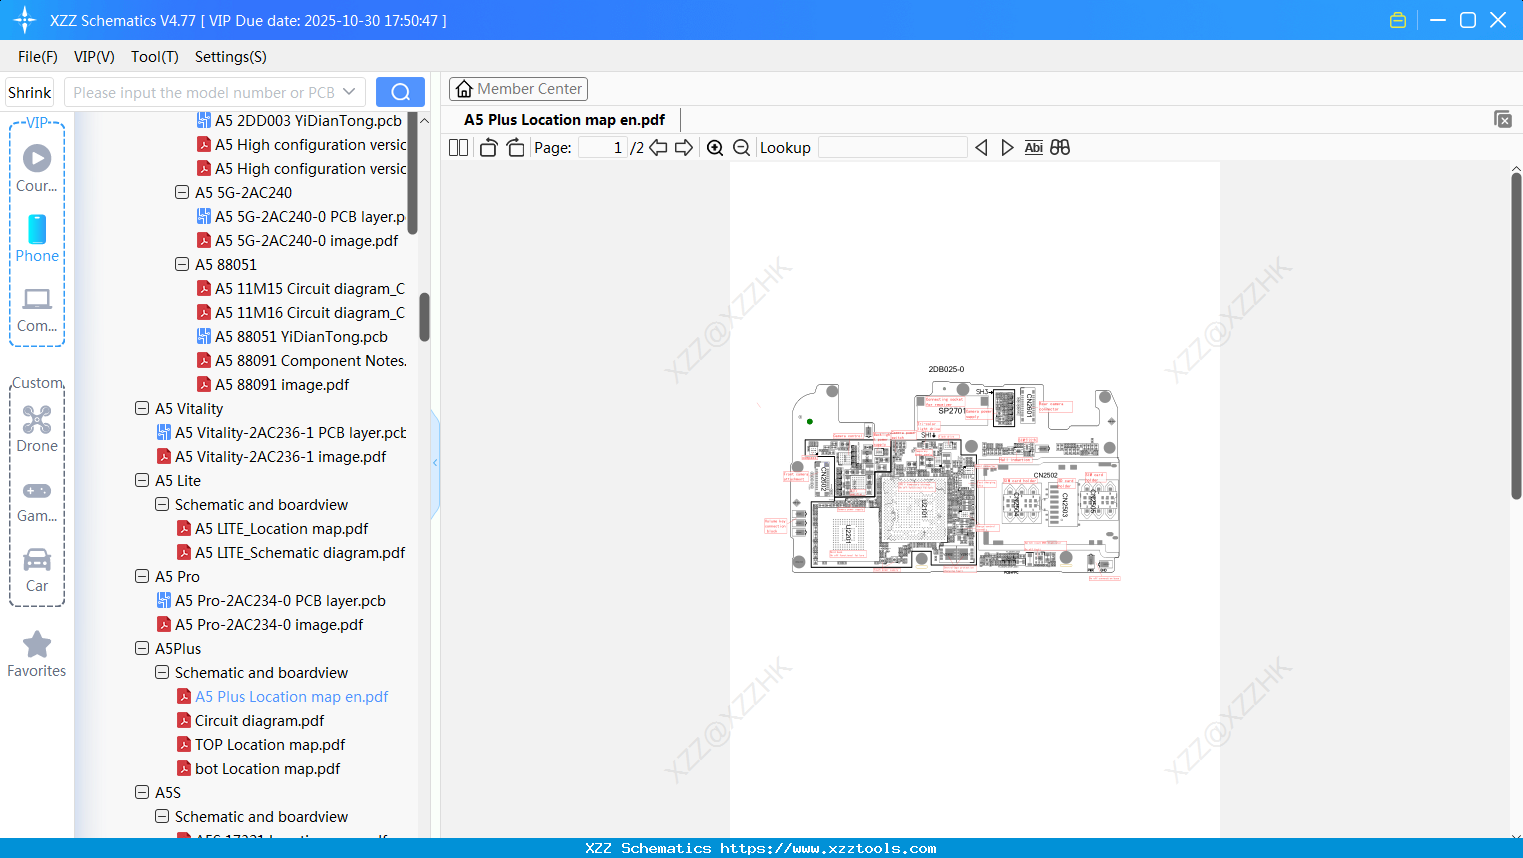Open A5 LITE_Schematic diagram.pdf
The image size is (1523, 858).
pos(291,552)
